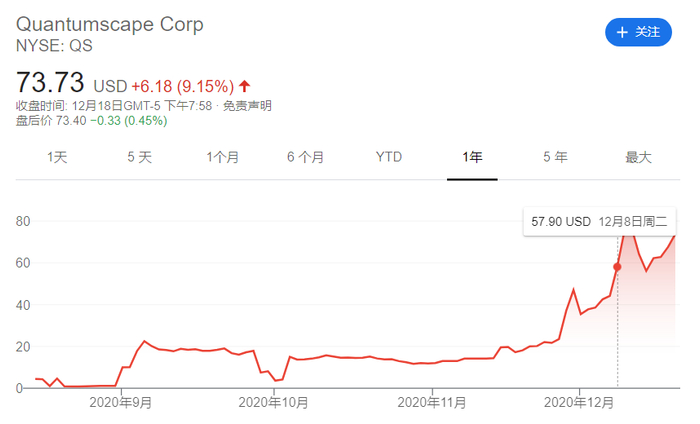Image resolution: width=700 pixels, height=424 pixels.
Task: Click the 2020年9月 axis label
Action: [x=120, y=402]
